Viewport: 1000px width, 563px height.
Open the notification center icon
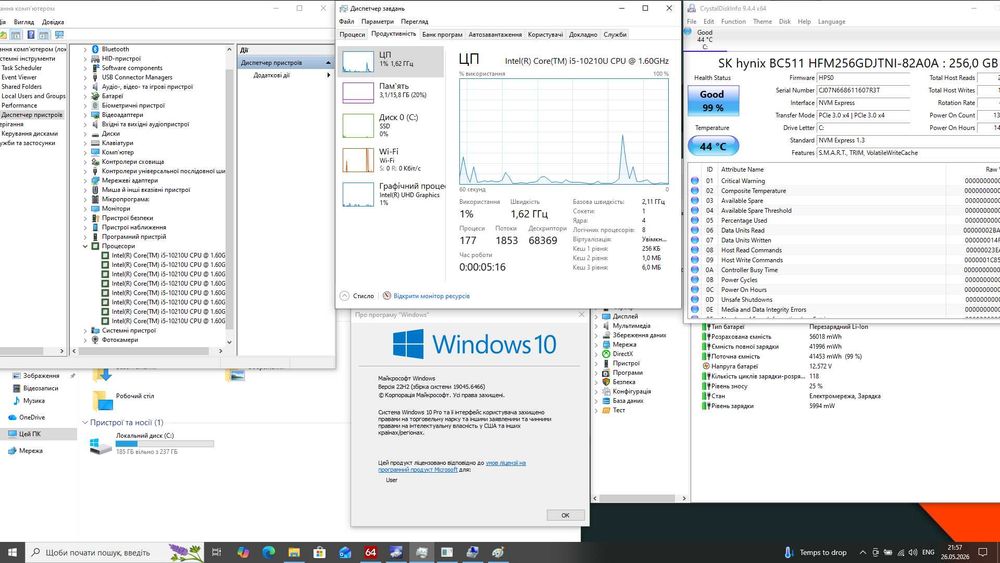pos(983,552)
